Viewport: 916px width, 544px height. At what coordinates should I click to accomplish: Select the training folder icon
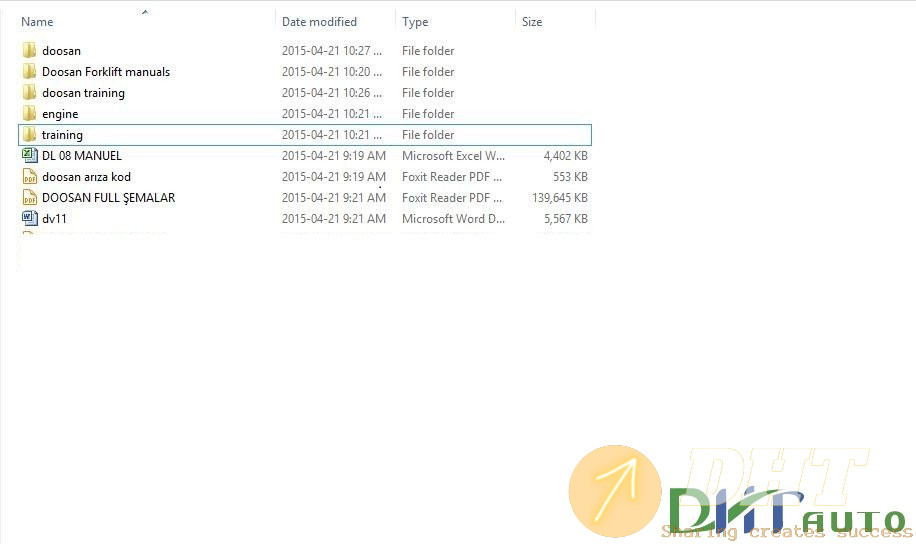tap(29, 134)
